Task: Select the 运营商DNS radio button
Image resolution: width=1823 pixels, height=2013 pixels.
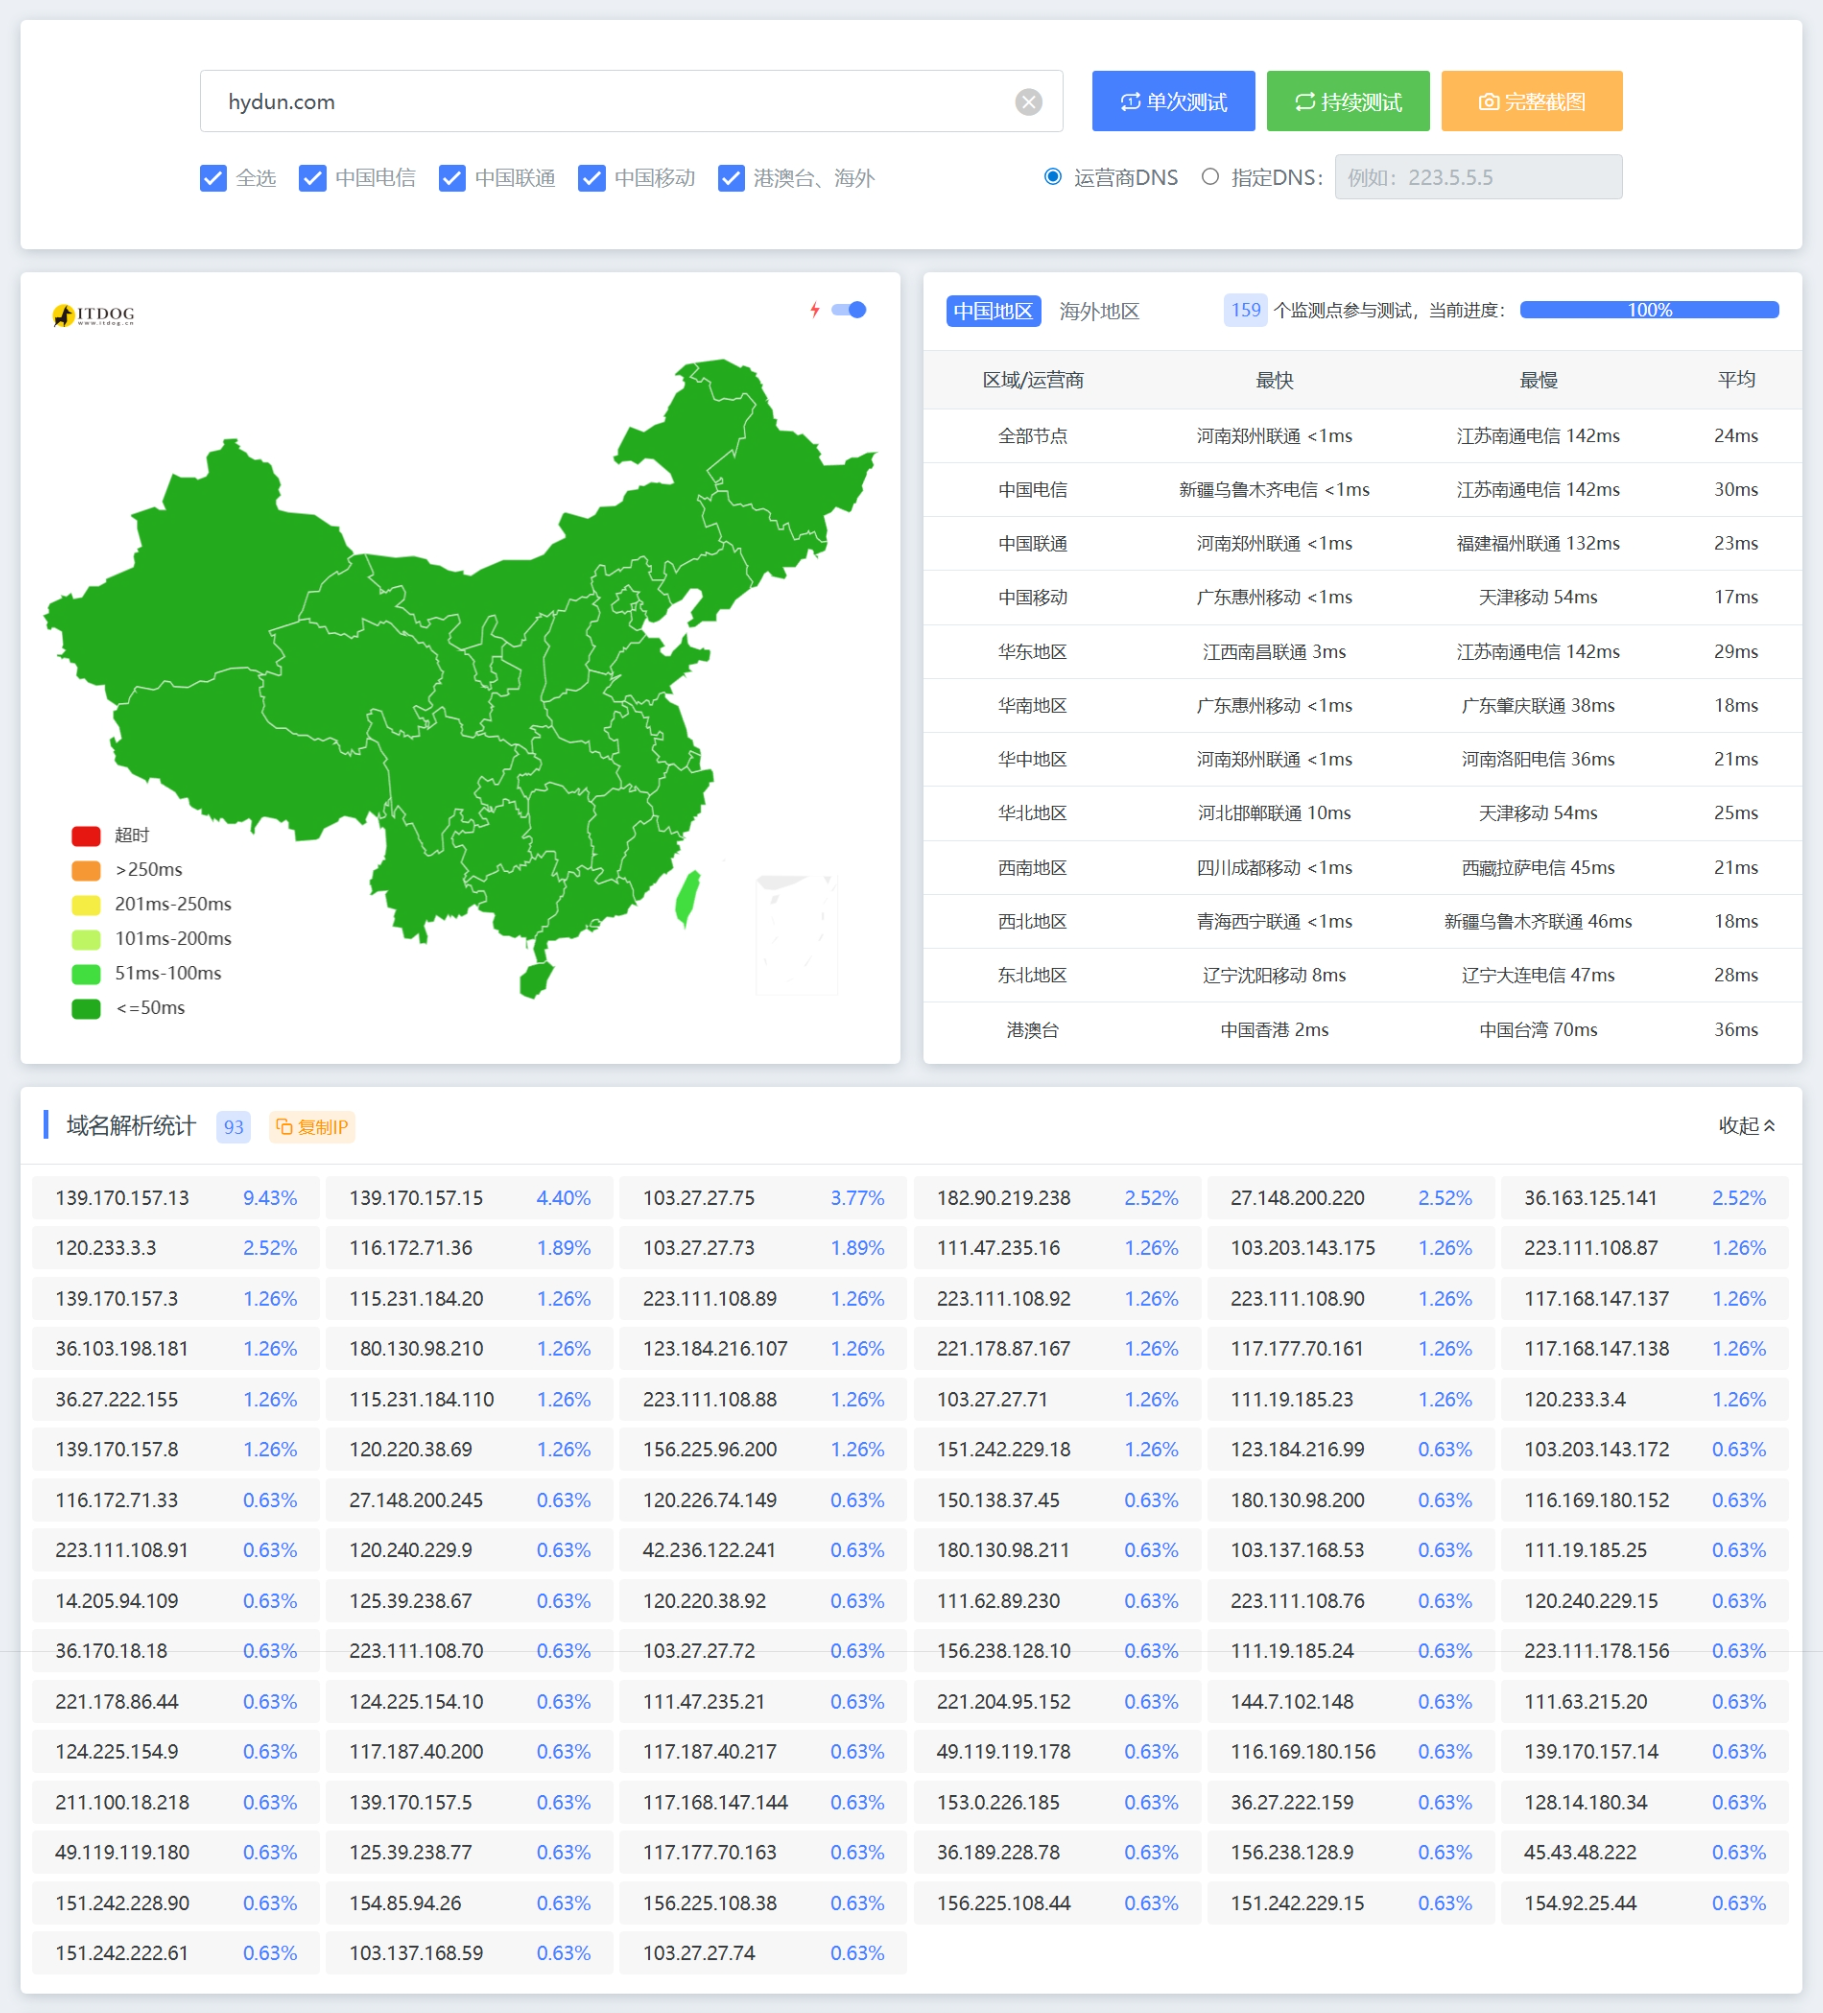Action: point(1053,177)
